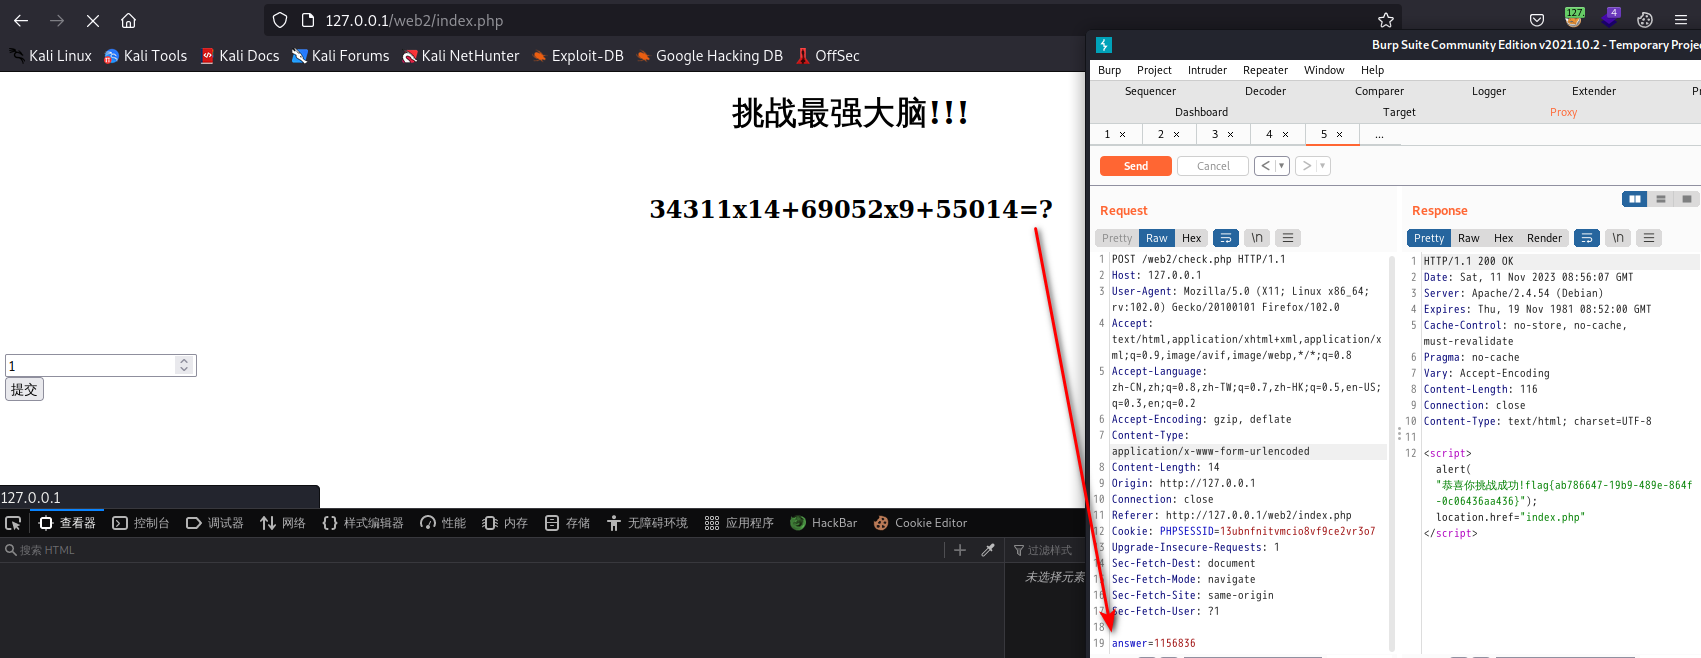Open the Window menu in Burp Suite
The image size is (1701, 658).
point(1324,70)
